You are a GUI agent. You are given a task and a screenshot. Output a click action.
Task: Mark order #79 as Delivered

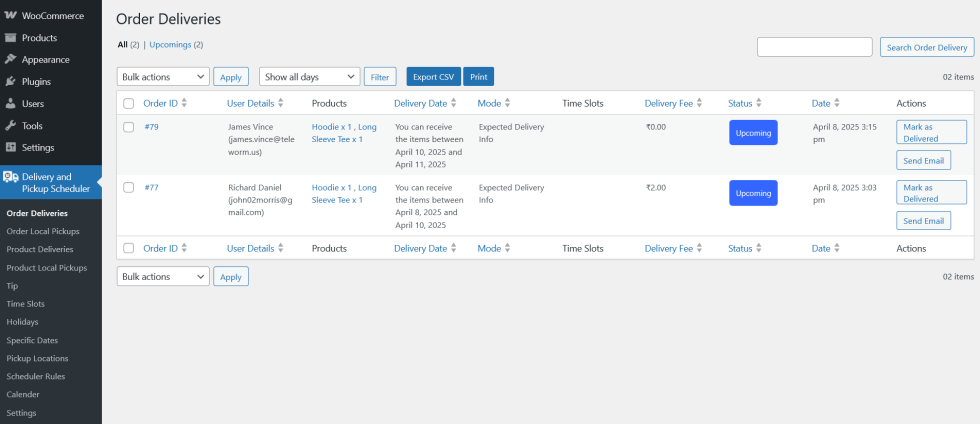(x=931, y=132)
